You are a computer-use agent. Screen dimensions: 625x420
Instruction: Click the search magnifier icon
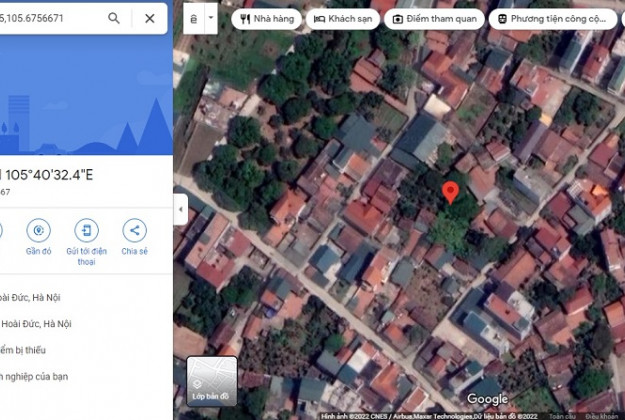pyautogui.click(x=114, y=18)
